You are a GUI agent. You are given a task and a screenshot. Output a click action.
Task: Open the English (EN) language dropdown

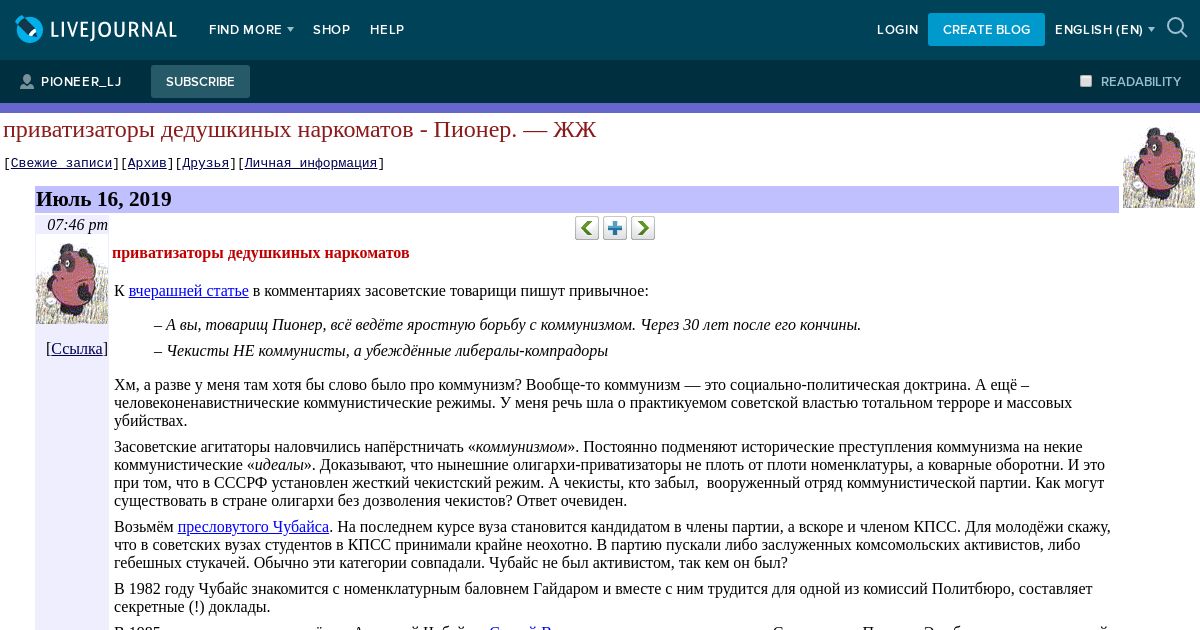pos(1104,30)
